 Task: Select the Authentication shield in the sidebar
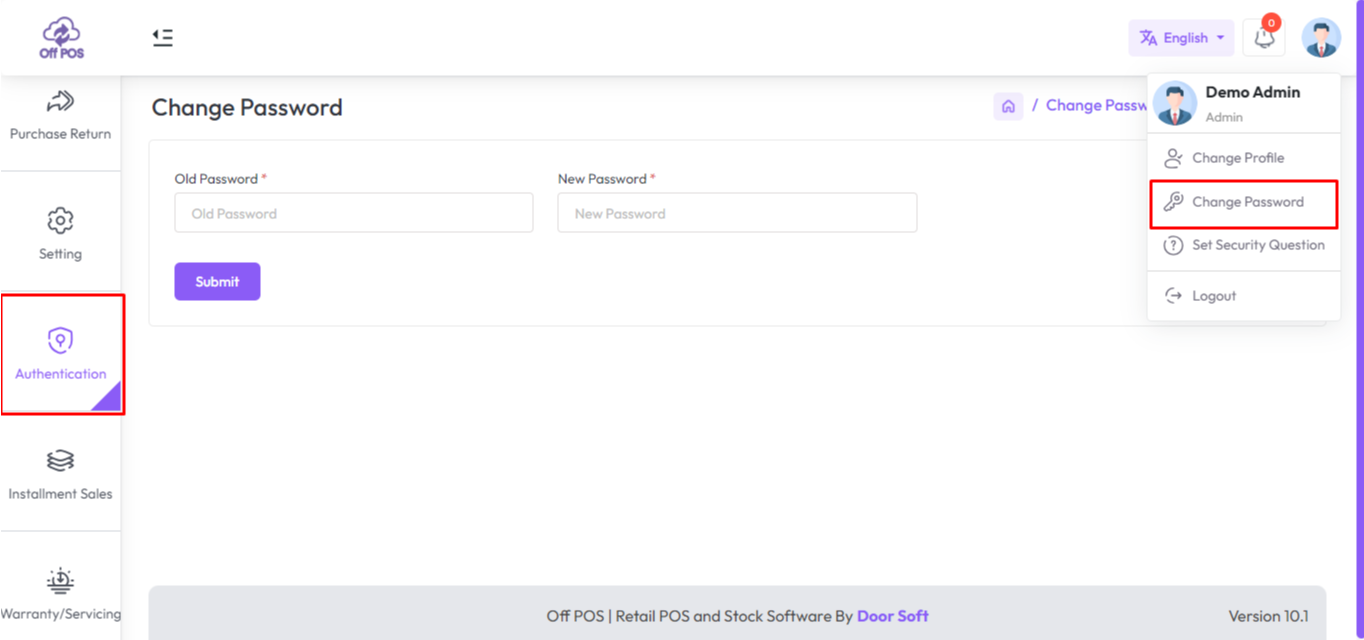pos(60,354)
